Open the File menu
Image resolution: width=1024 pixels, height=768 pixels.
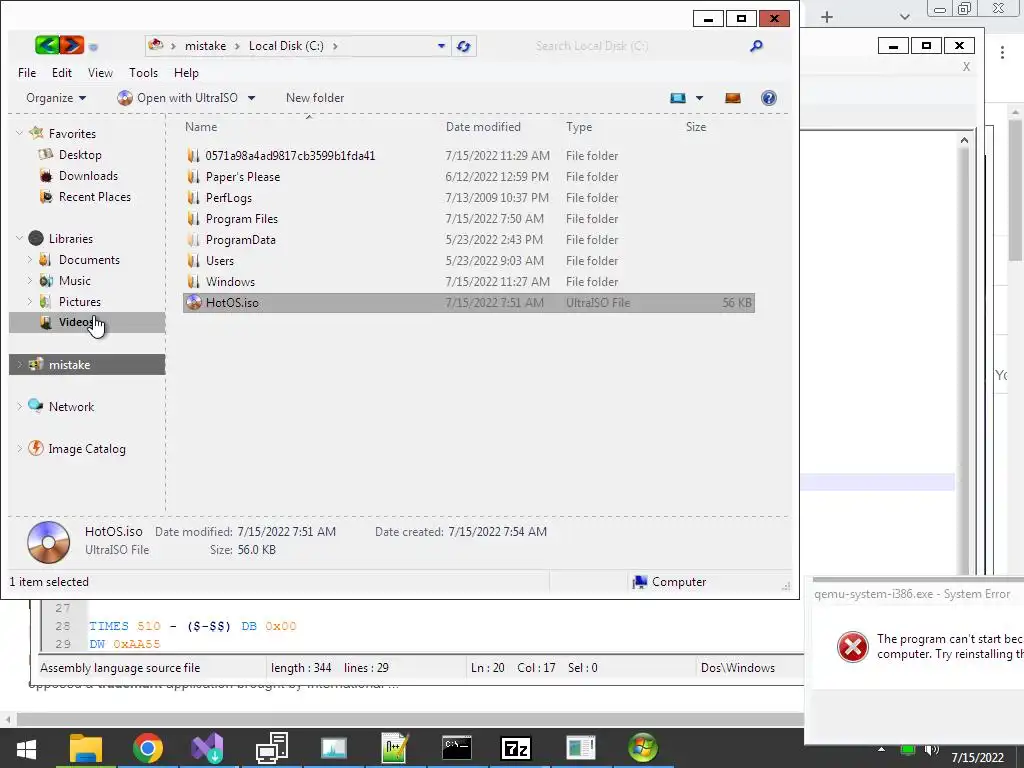(27, 72)
